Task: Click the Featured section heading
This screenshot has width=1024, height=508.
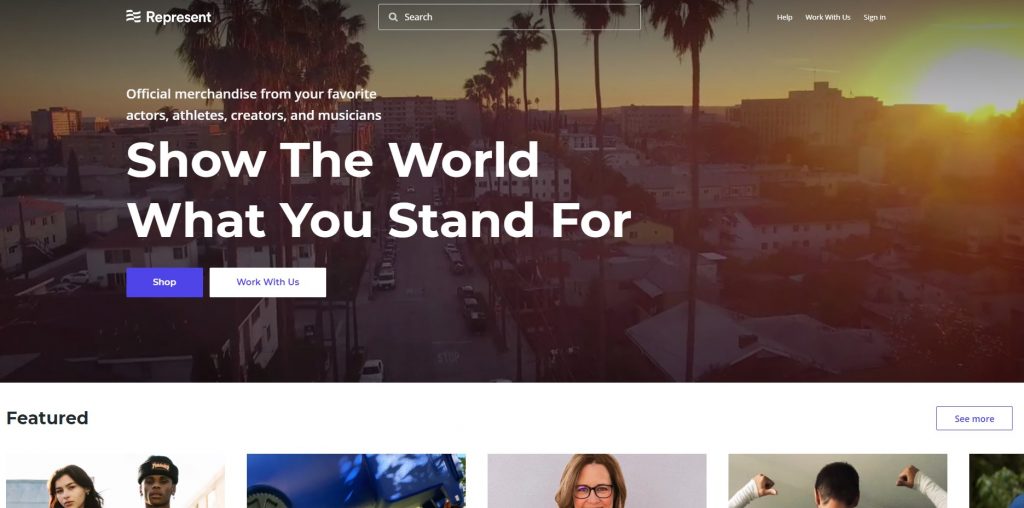Action: click(47, 418)
